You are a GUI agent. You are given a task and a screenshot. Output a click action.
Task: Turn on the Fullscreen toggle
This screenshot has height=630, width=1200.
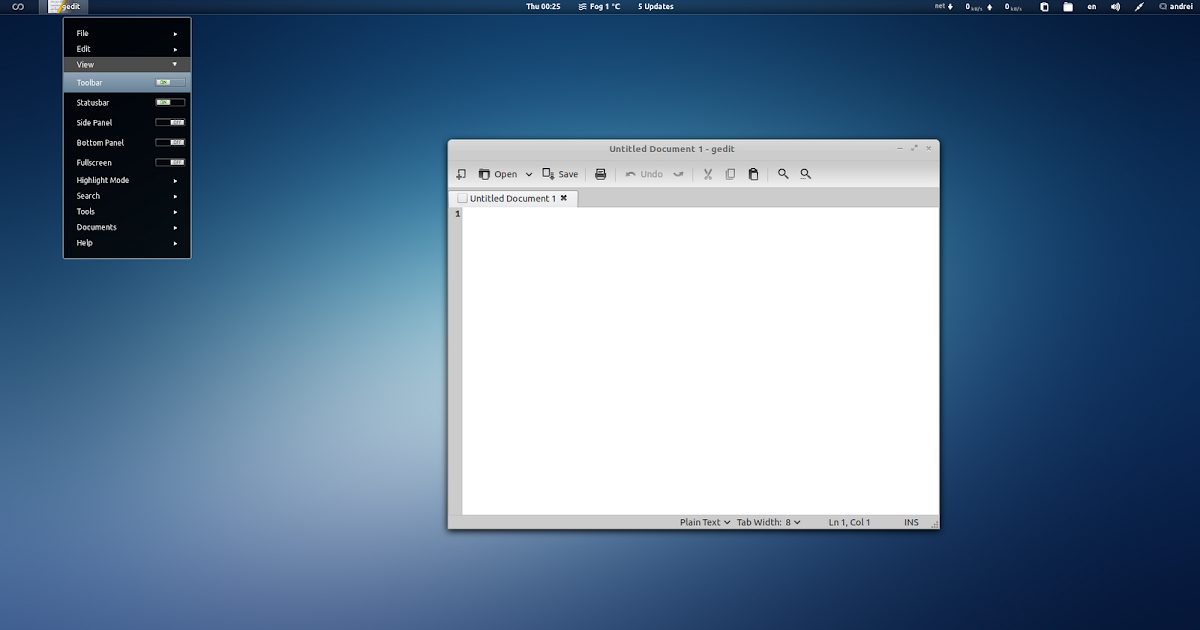(171, 162)
